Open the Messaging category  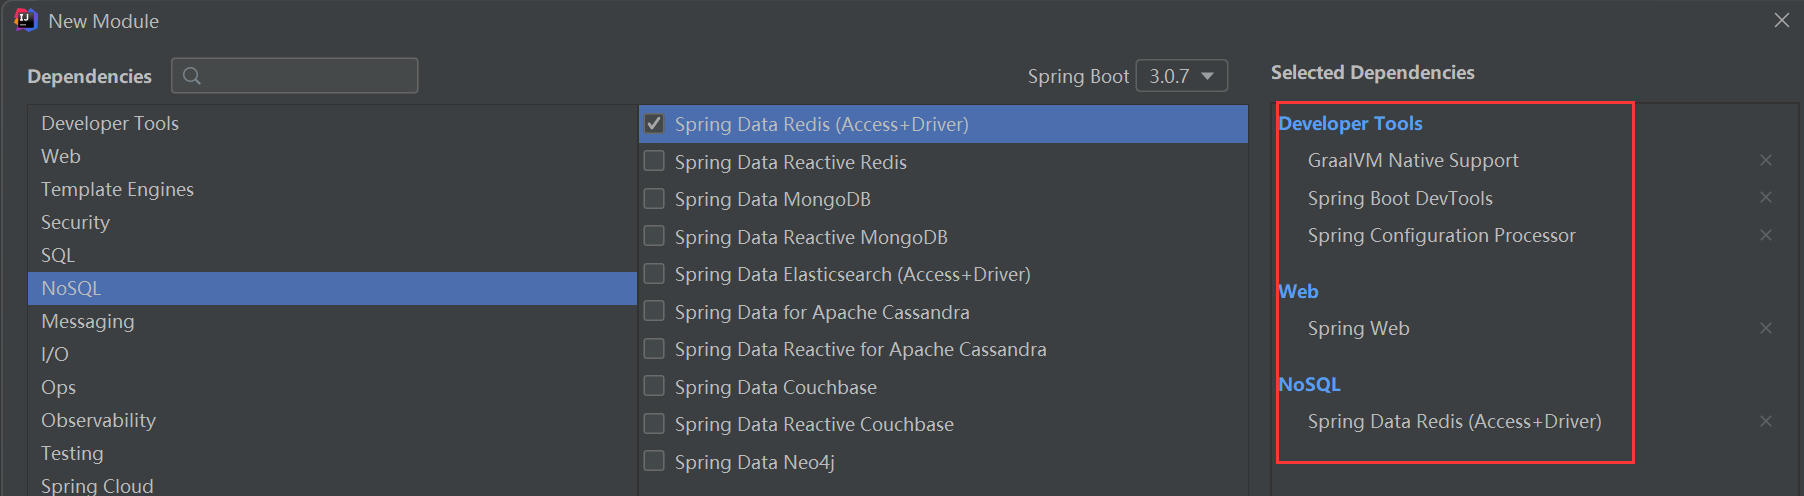point(88,321)
